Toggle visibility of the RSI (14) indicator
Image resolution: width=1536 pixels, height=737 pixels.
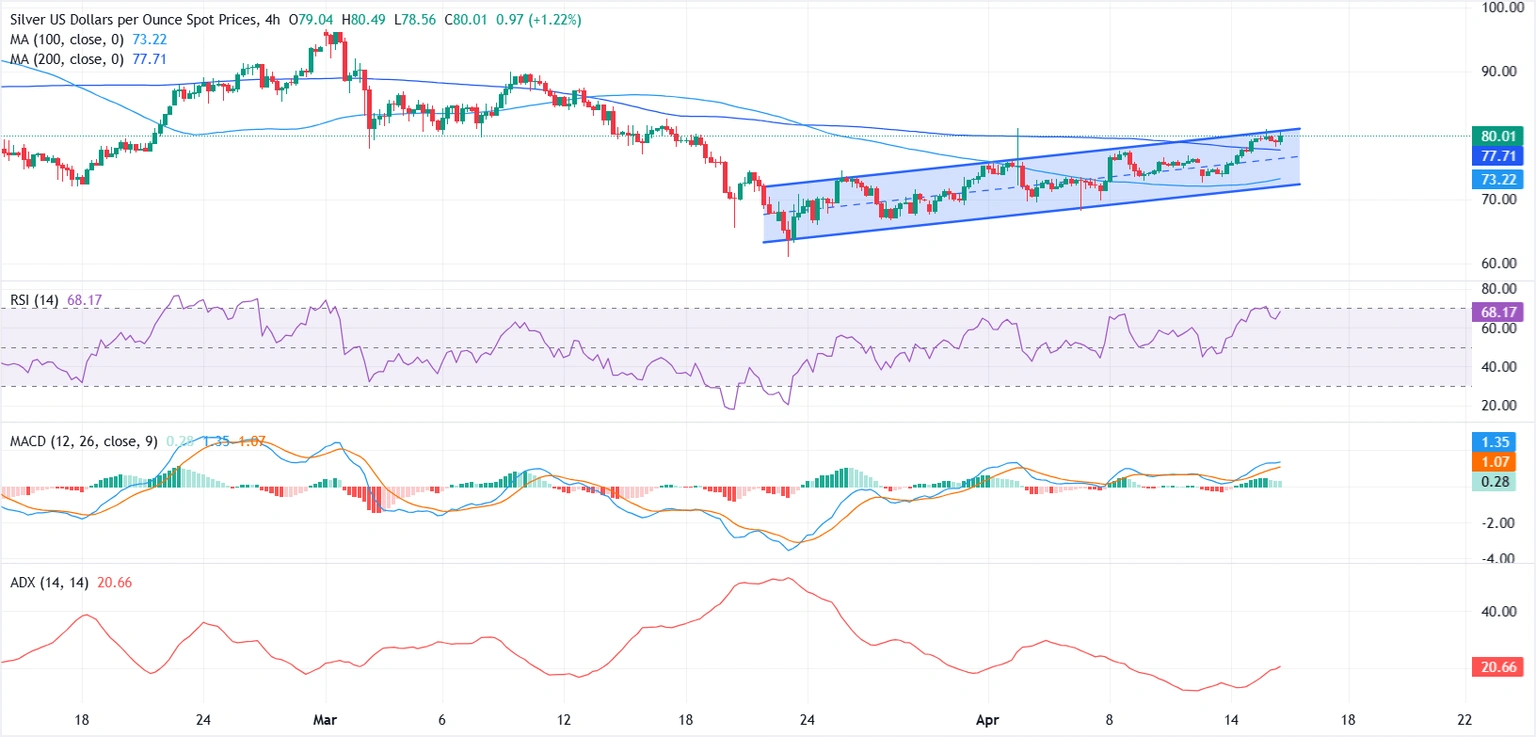(x=33, y=299)
